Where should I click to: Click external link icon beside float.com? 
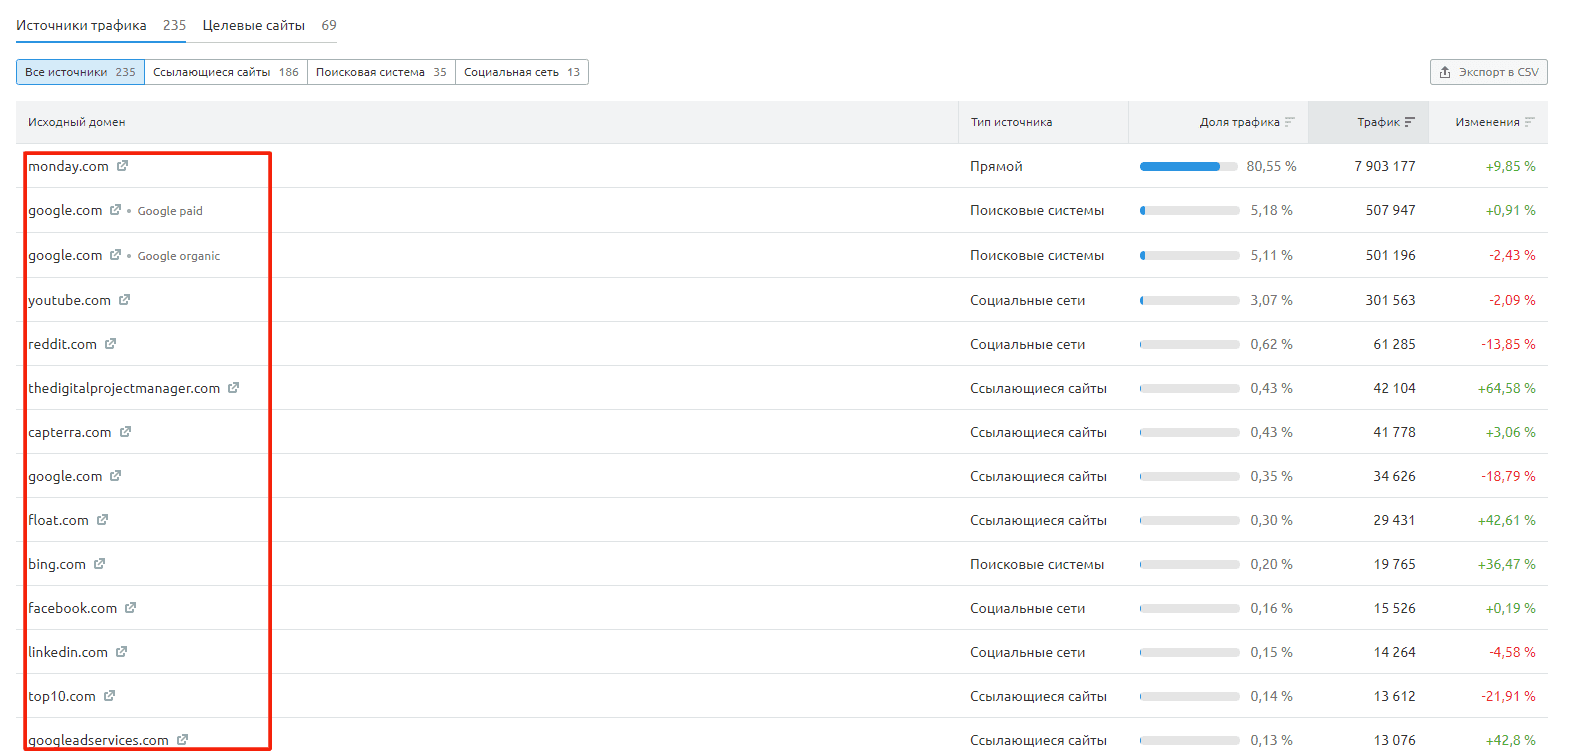click(x=102, y=520)
